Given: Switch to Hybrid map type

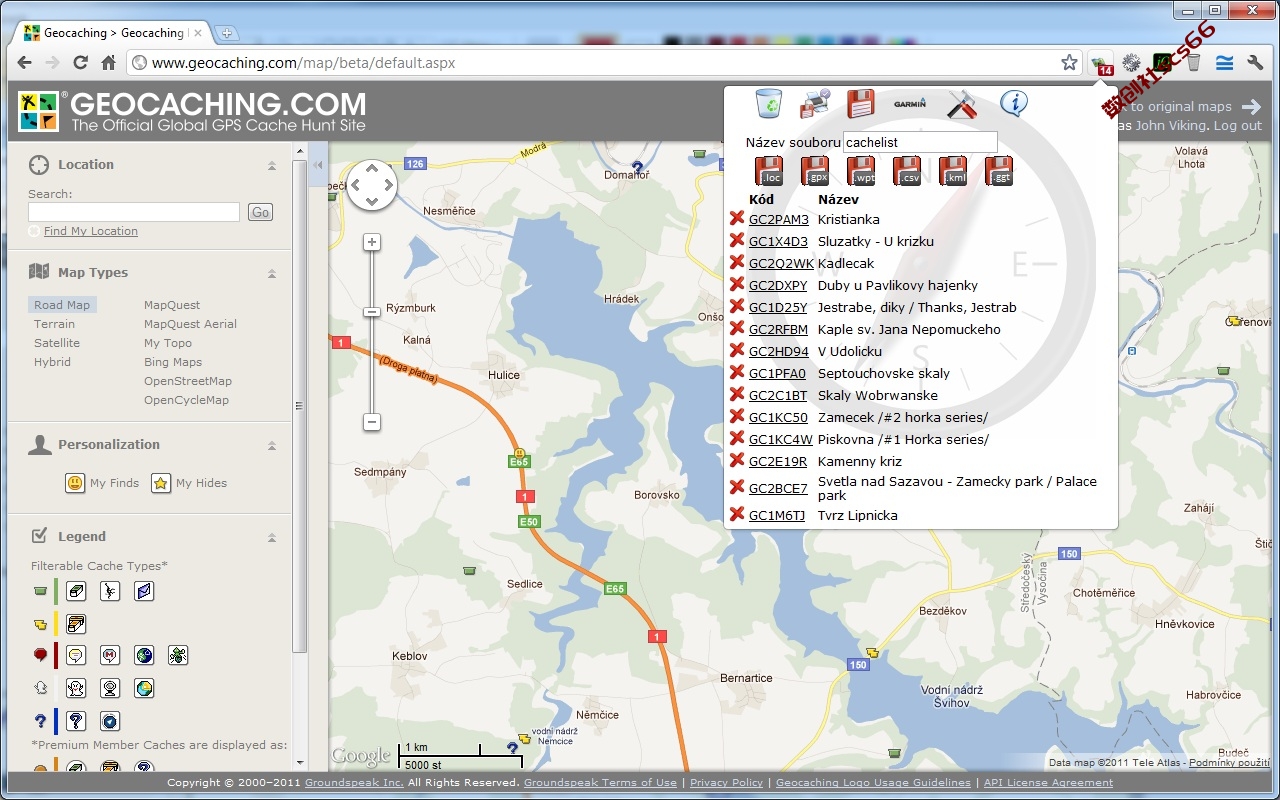Looking at the screenshot, I should click(x=52, y=362).
